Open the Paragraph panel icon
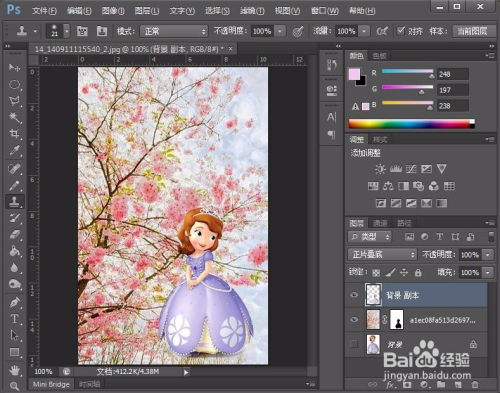 tap(332, 135)
